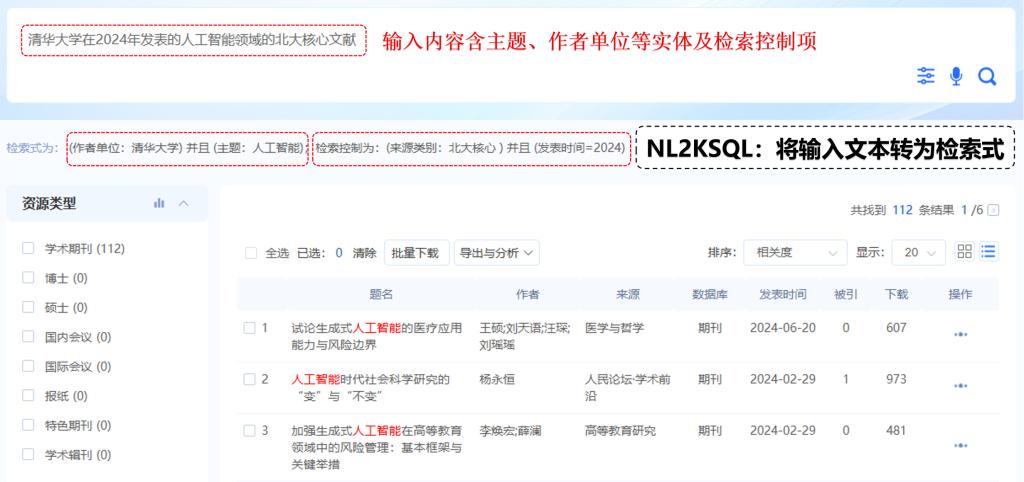This screenshot has width=1024, height=482.
Task: Click download count 607
Action: pos(896,328)
